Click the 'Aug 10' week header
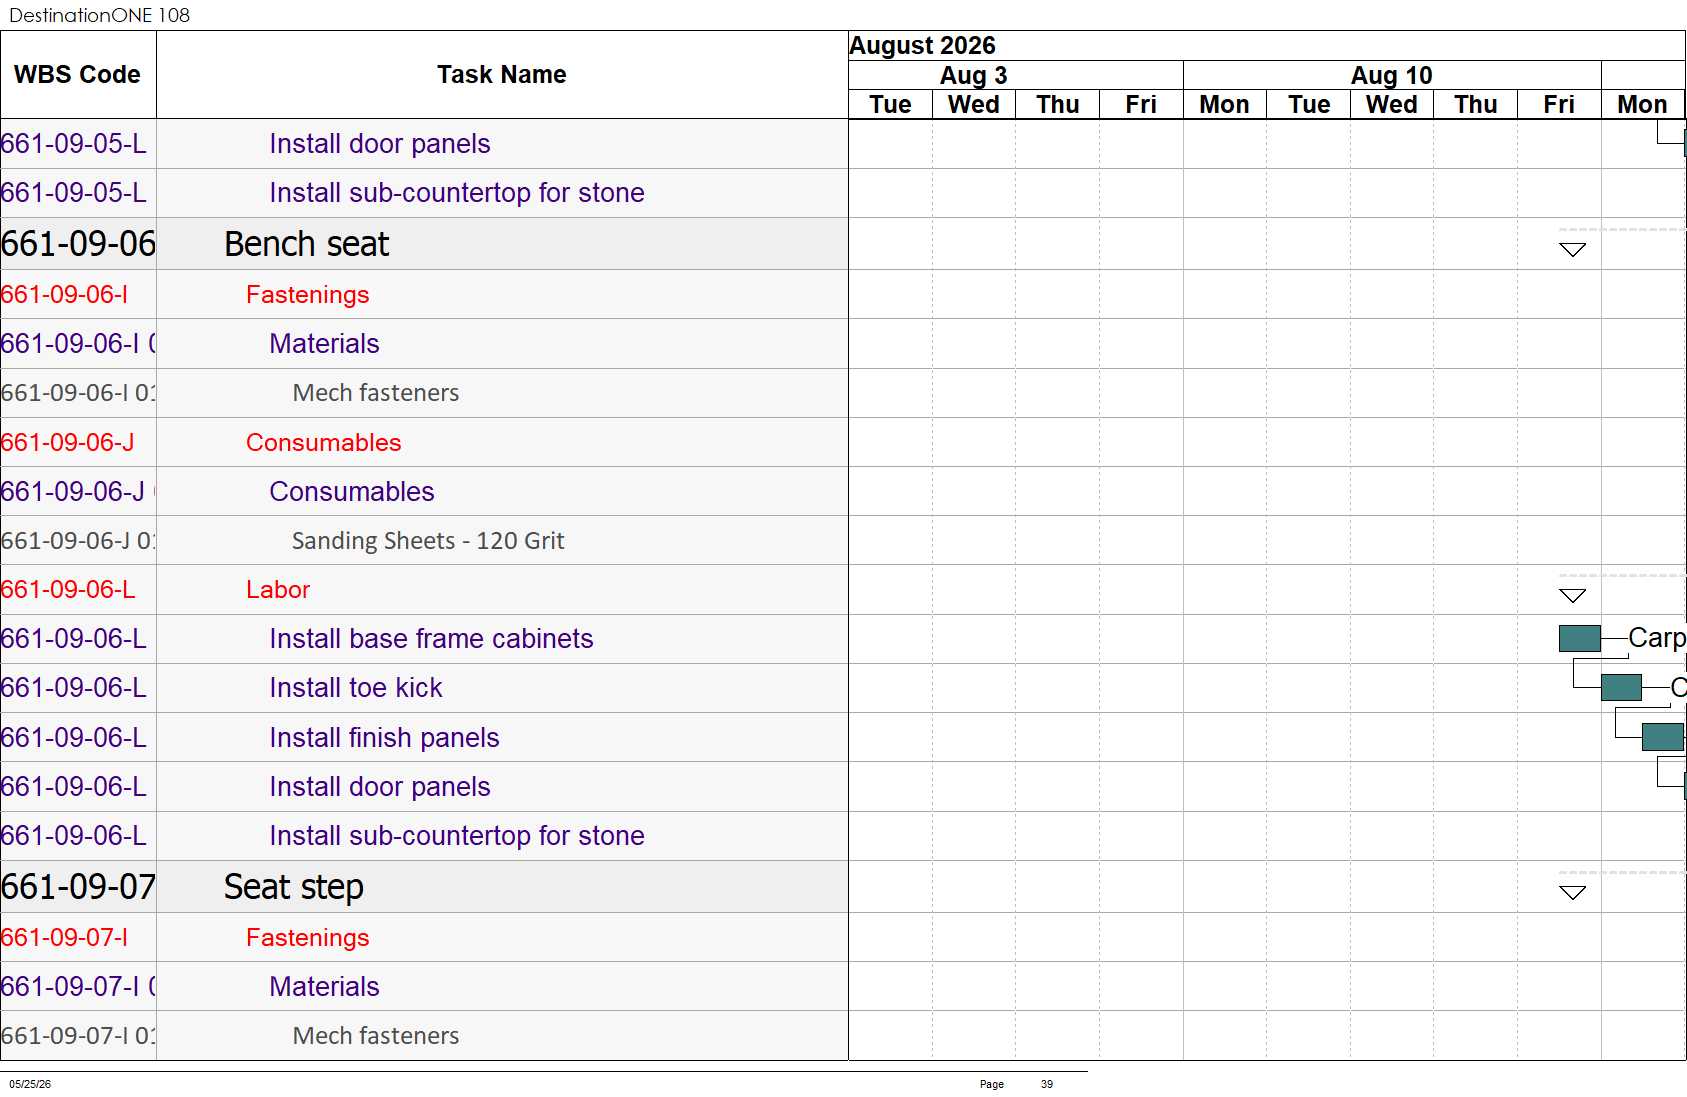Screen dimensions: 1687x1097 pos(1392,76)
